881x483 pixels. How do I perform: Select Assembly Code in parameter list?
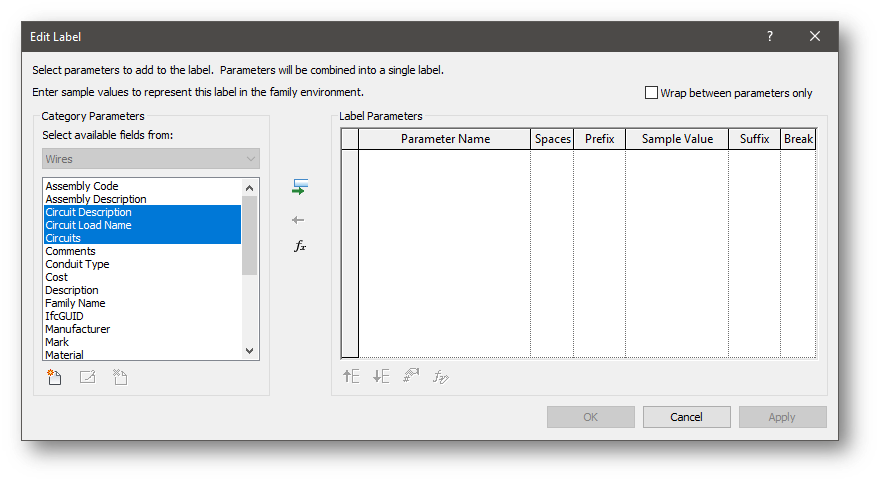pos(82,186)
